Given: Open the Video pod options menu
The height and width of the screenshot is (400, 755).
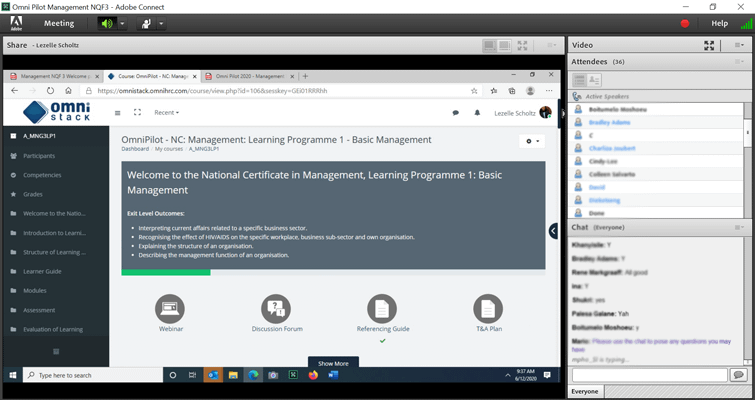Looking at the screenshot, I should point(739,45).
